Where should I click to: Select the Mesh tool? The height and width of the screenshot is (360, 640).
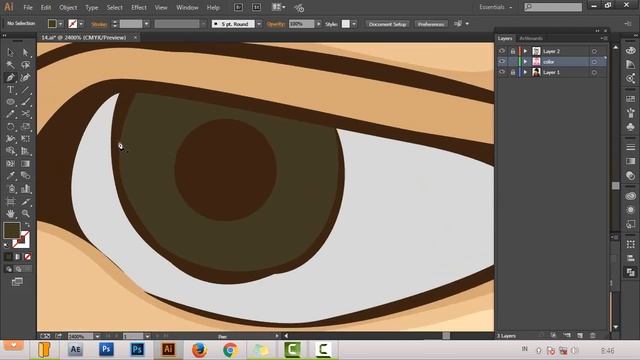(11, 164)
